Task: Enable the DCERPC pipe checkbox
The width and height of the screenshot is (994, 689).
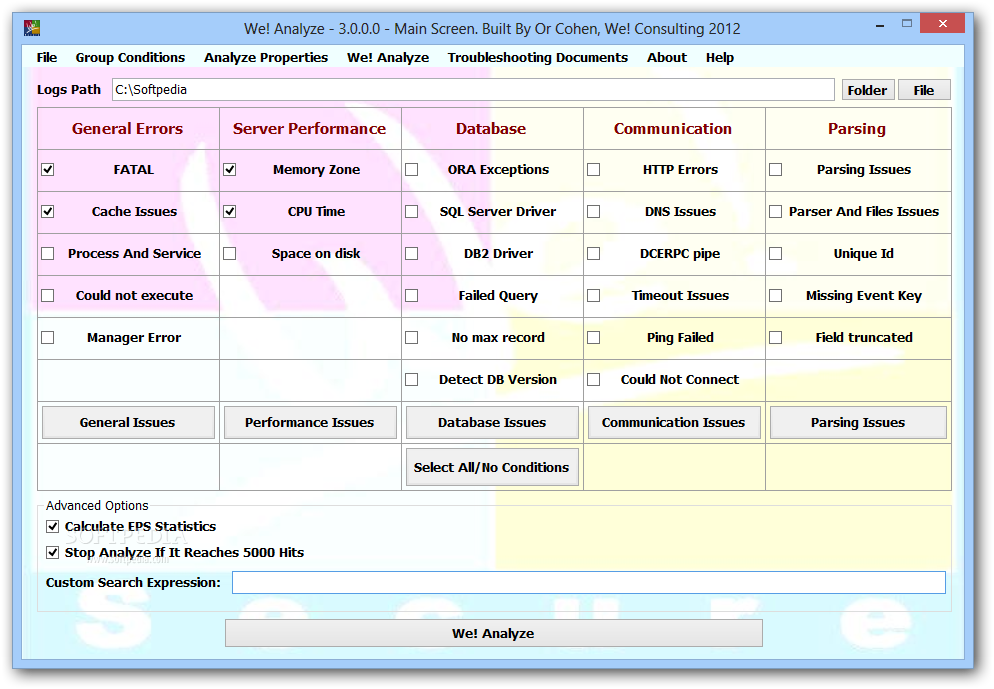Action: pos(594,254)
